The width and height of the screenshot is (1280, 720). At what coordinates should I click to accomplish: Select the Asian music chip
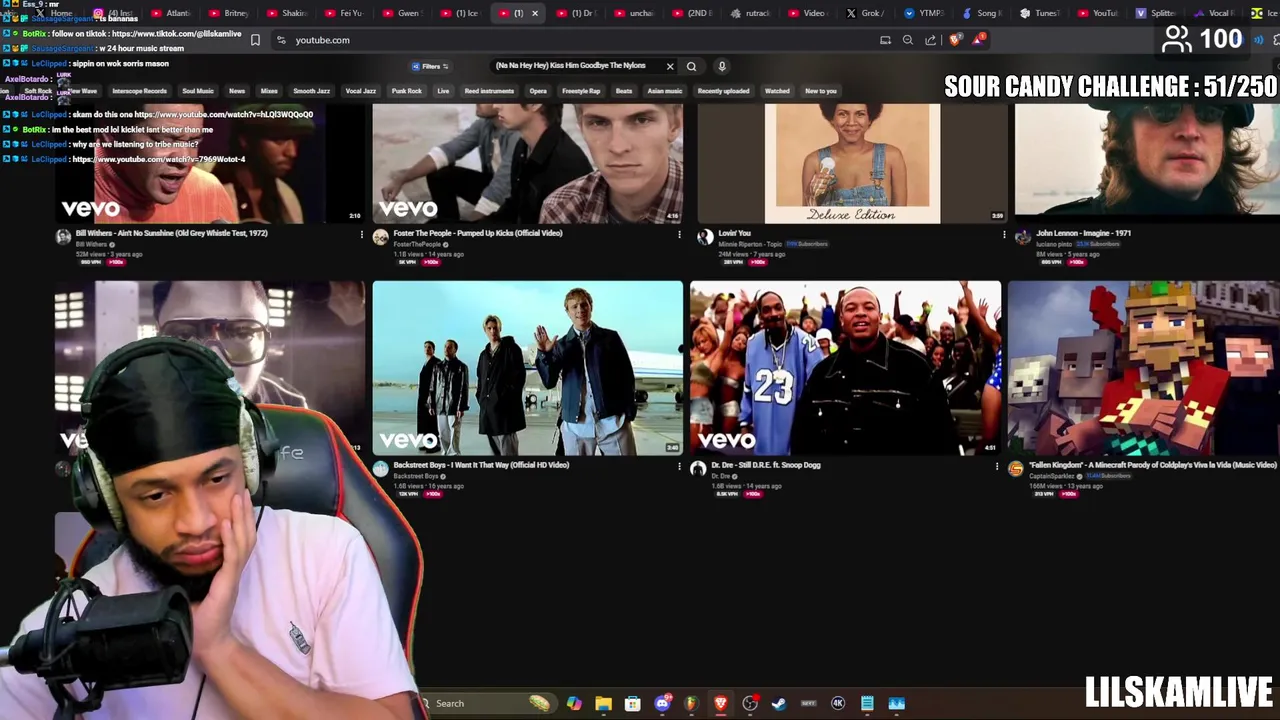click(665, 91)
